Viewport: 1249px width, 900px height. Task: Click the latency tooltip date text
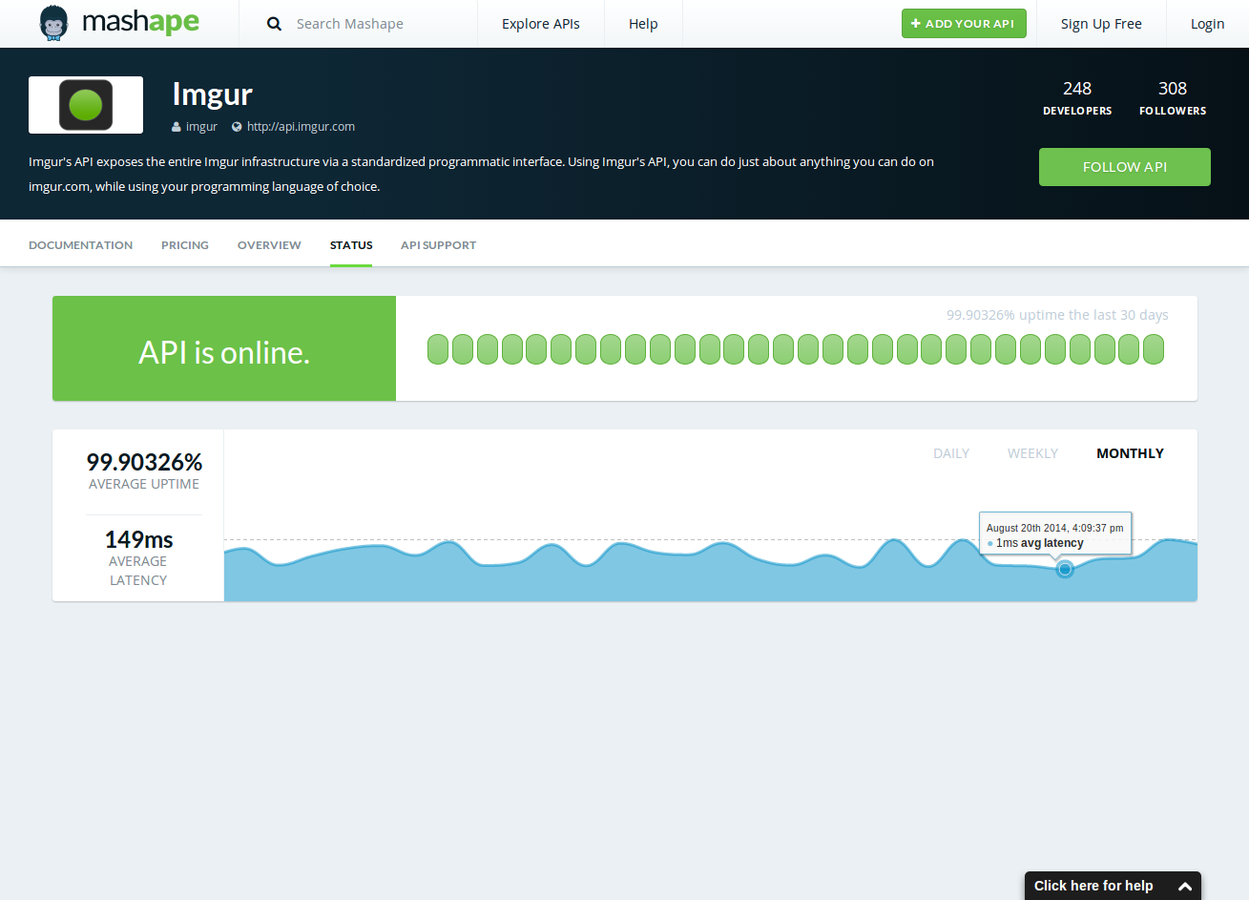click(1054, 528)
